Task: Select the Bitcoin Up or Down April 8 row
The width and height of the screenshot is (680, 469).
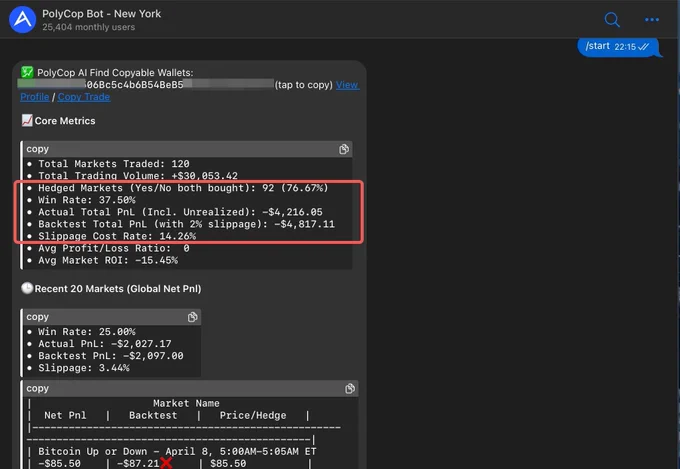Action: (x=177, y=451)
